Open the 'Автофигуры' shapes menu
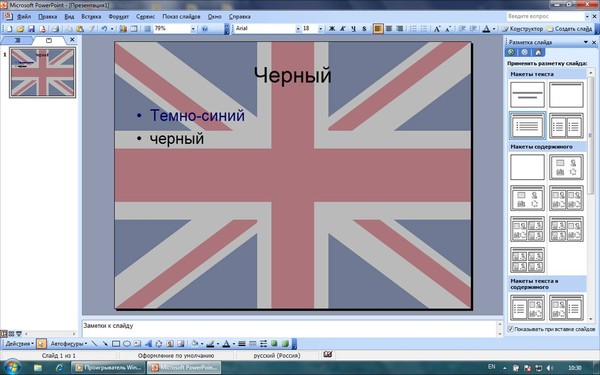Image resolution: width=600 pixels, height=375 pixels. click(68, 344)
